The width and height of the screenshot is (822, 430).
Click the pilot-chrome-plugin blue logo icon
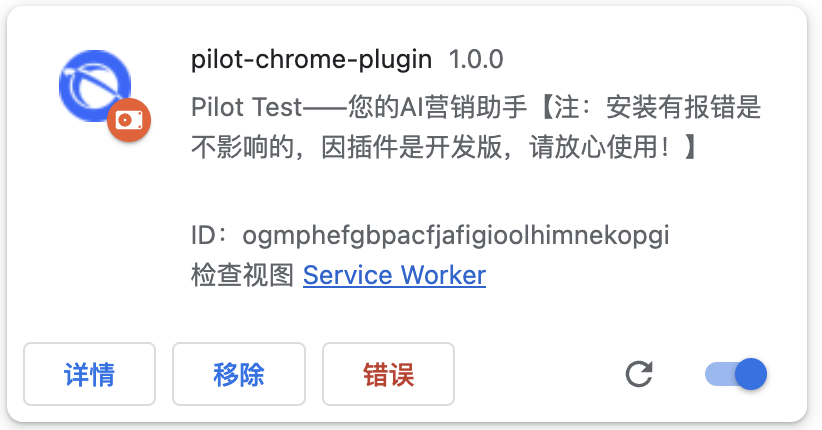pos(95,86)
